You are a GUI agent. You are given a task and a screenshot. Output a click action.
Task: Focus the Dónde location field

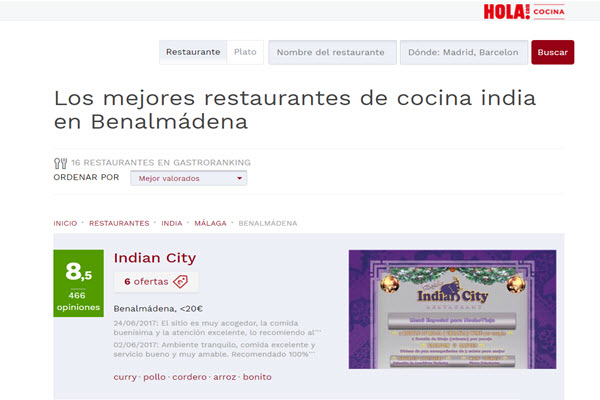click(464, 52)
